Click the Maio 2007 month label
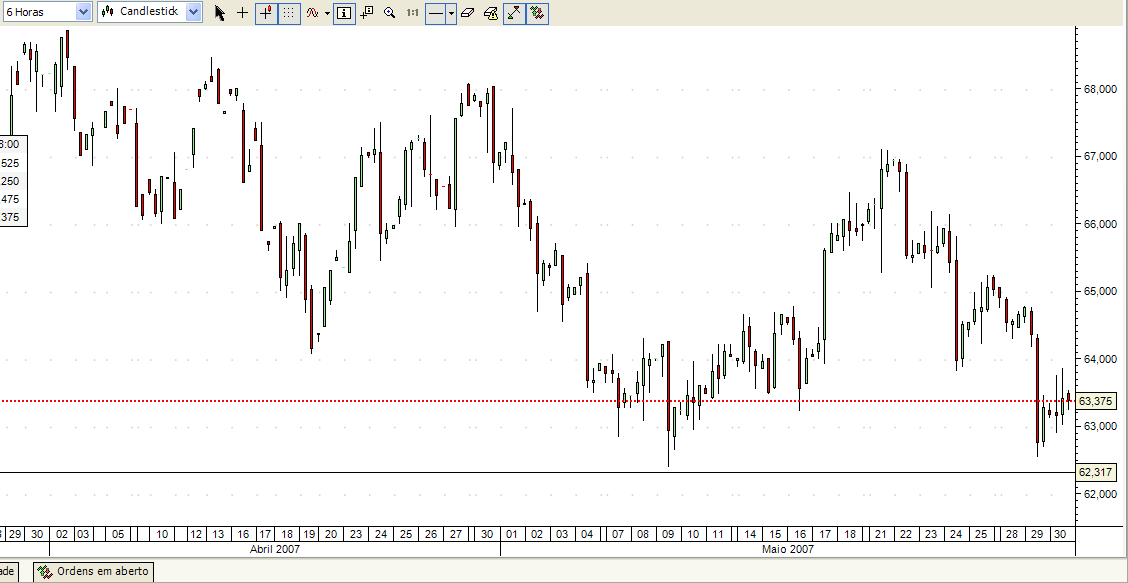 pyautogui.click(x=788, y=548)
